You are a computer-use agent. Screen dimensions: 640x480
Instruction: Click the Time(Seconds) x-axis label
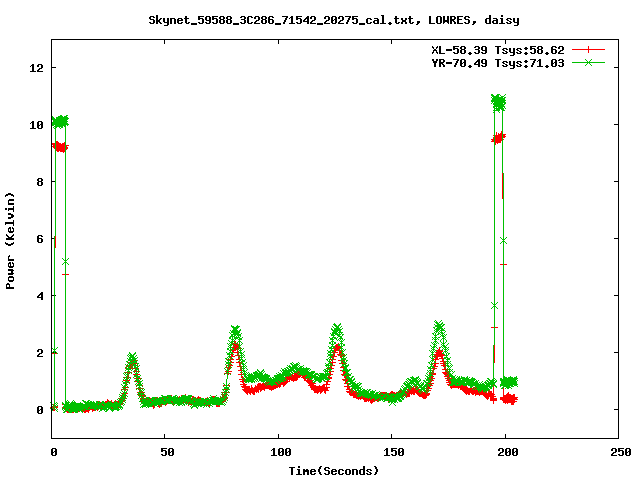pos(334,471)
